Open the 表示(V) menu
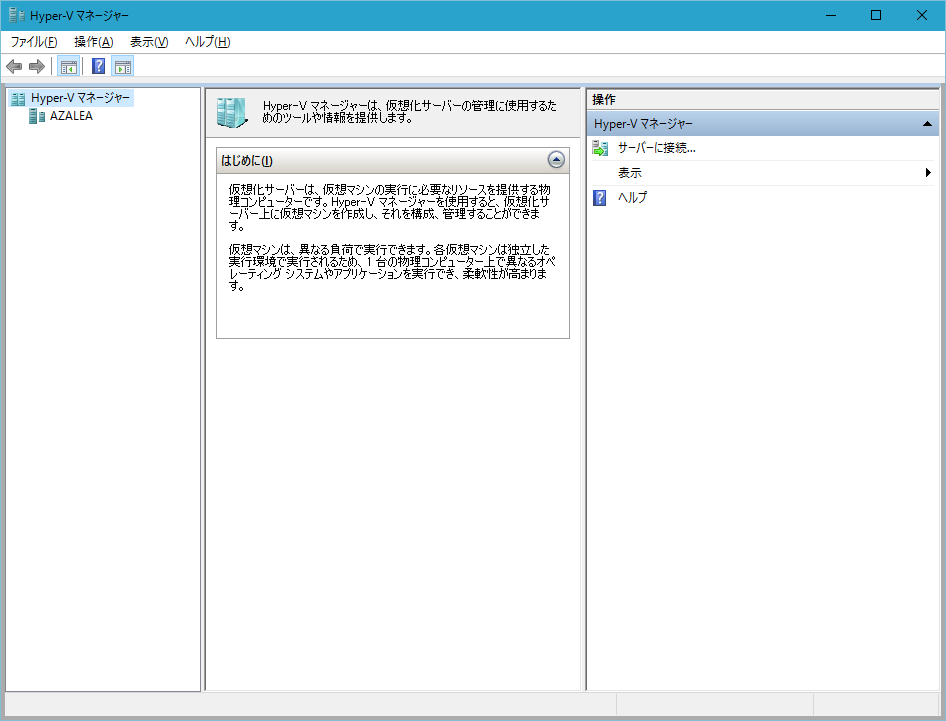 149,42
